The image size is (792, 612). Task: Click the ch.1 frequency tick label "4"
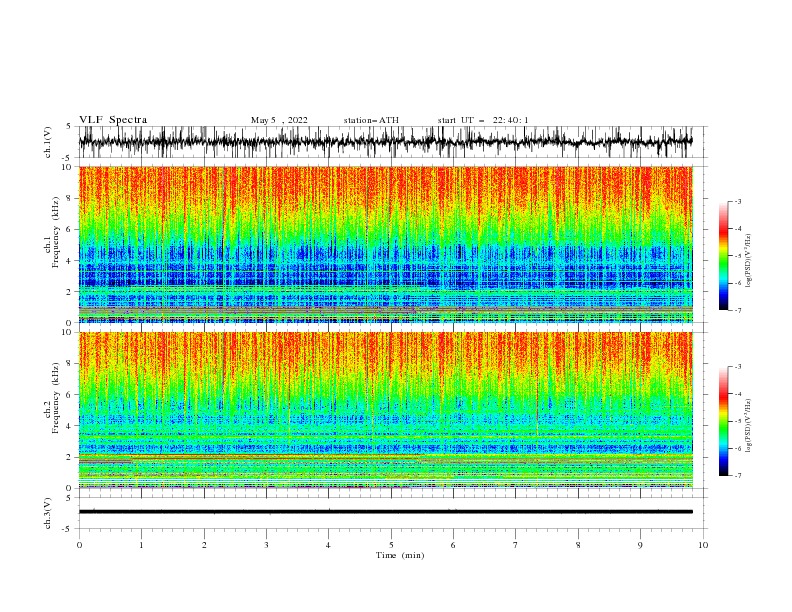point(69,261)
